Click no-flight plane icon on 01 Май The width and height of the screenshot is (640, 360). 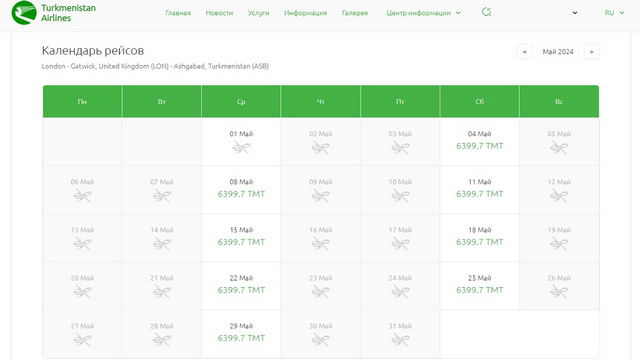241,147
